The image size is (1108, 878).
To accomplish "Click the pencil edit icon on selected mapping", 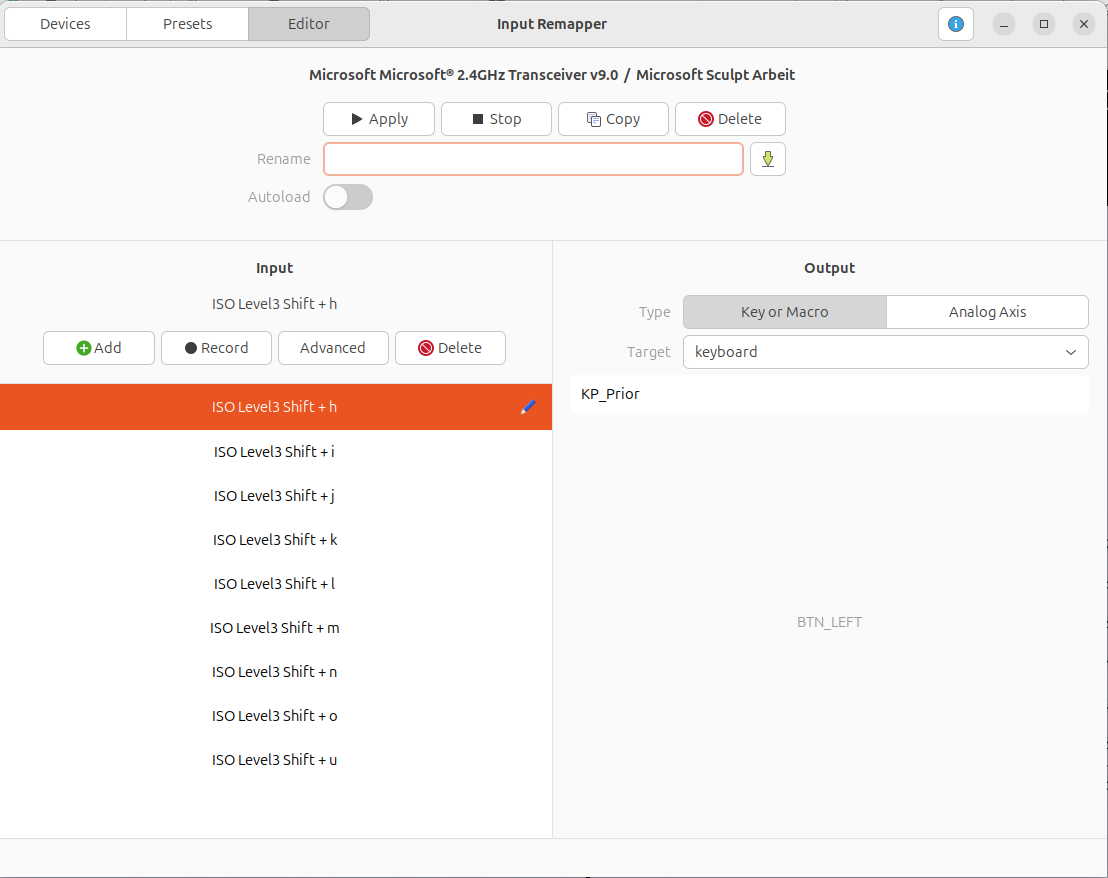I will [528, 407].
